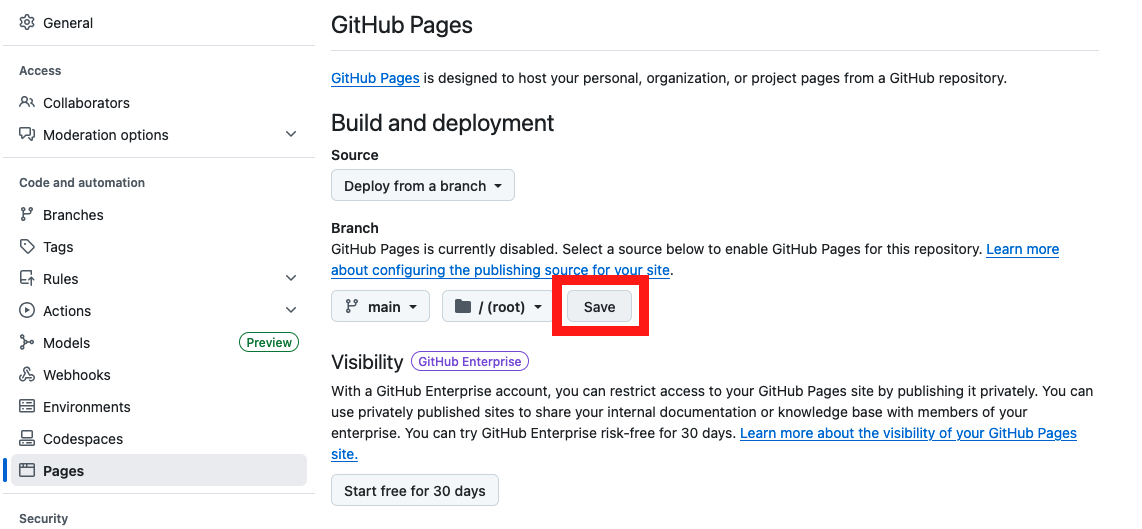Image resolution: width=1142 pixels, height=529 pixels.
Task: Open the main branch selector dropdown
Action: tap(380, 307)
